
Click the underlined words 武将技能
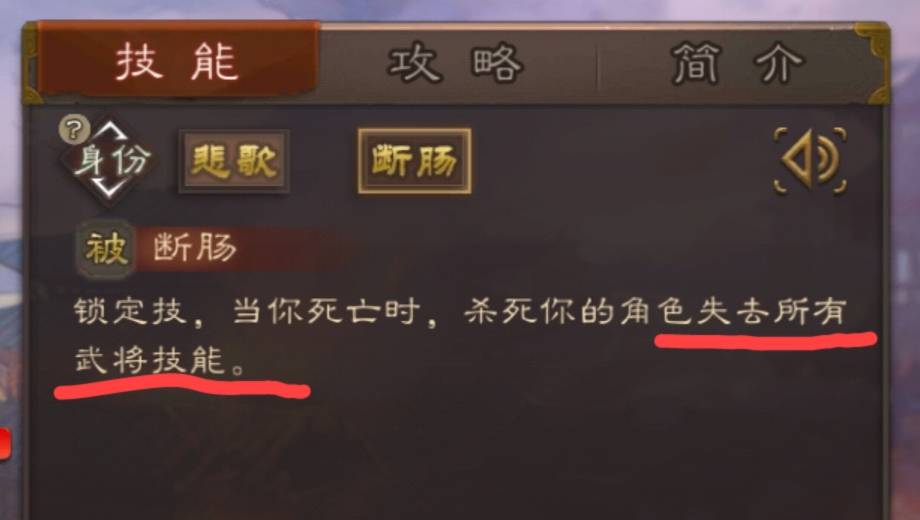[x=150, y=359]
